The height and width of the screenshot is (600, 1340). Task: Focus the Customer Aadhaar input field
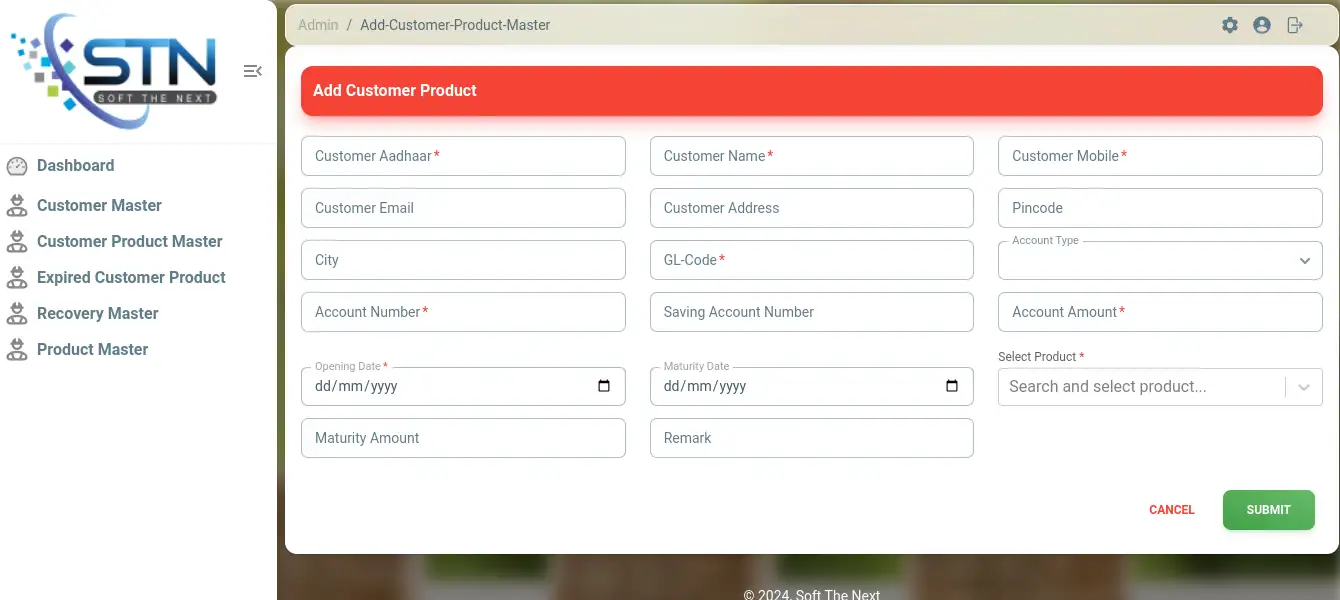[x=463, y=156]
